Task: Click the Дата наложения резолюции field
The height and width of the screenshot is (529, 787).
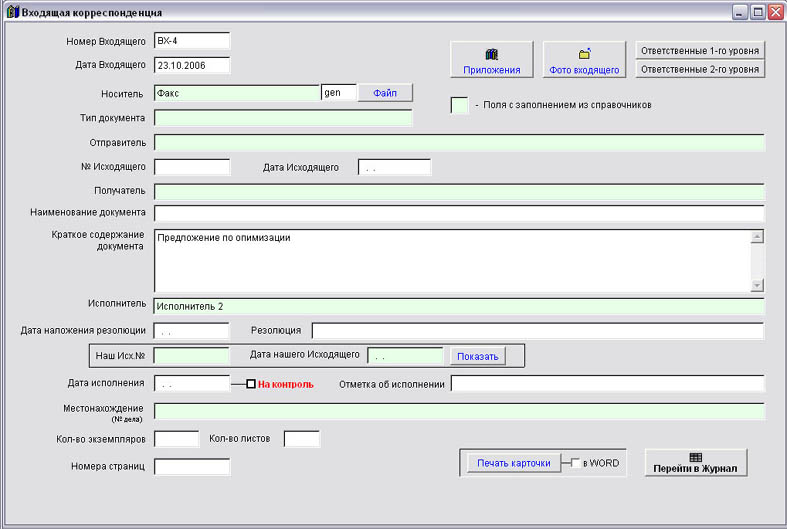Action: click(x=191, y=331)
